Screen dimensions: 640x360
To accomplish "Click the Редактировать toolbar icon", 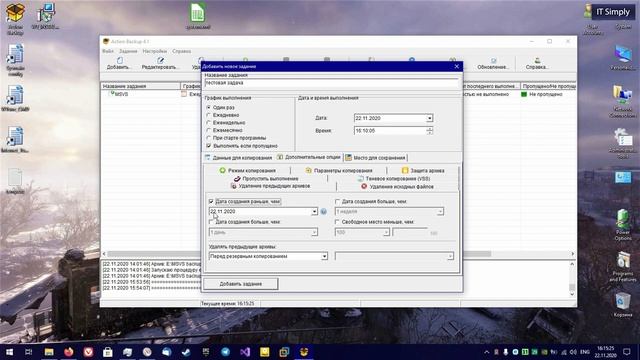I will tap(160, 63).
